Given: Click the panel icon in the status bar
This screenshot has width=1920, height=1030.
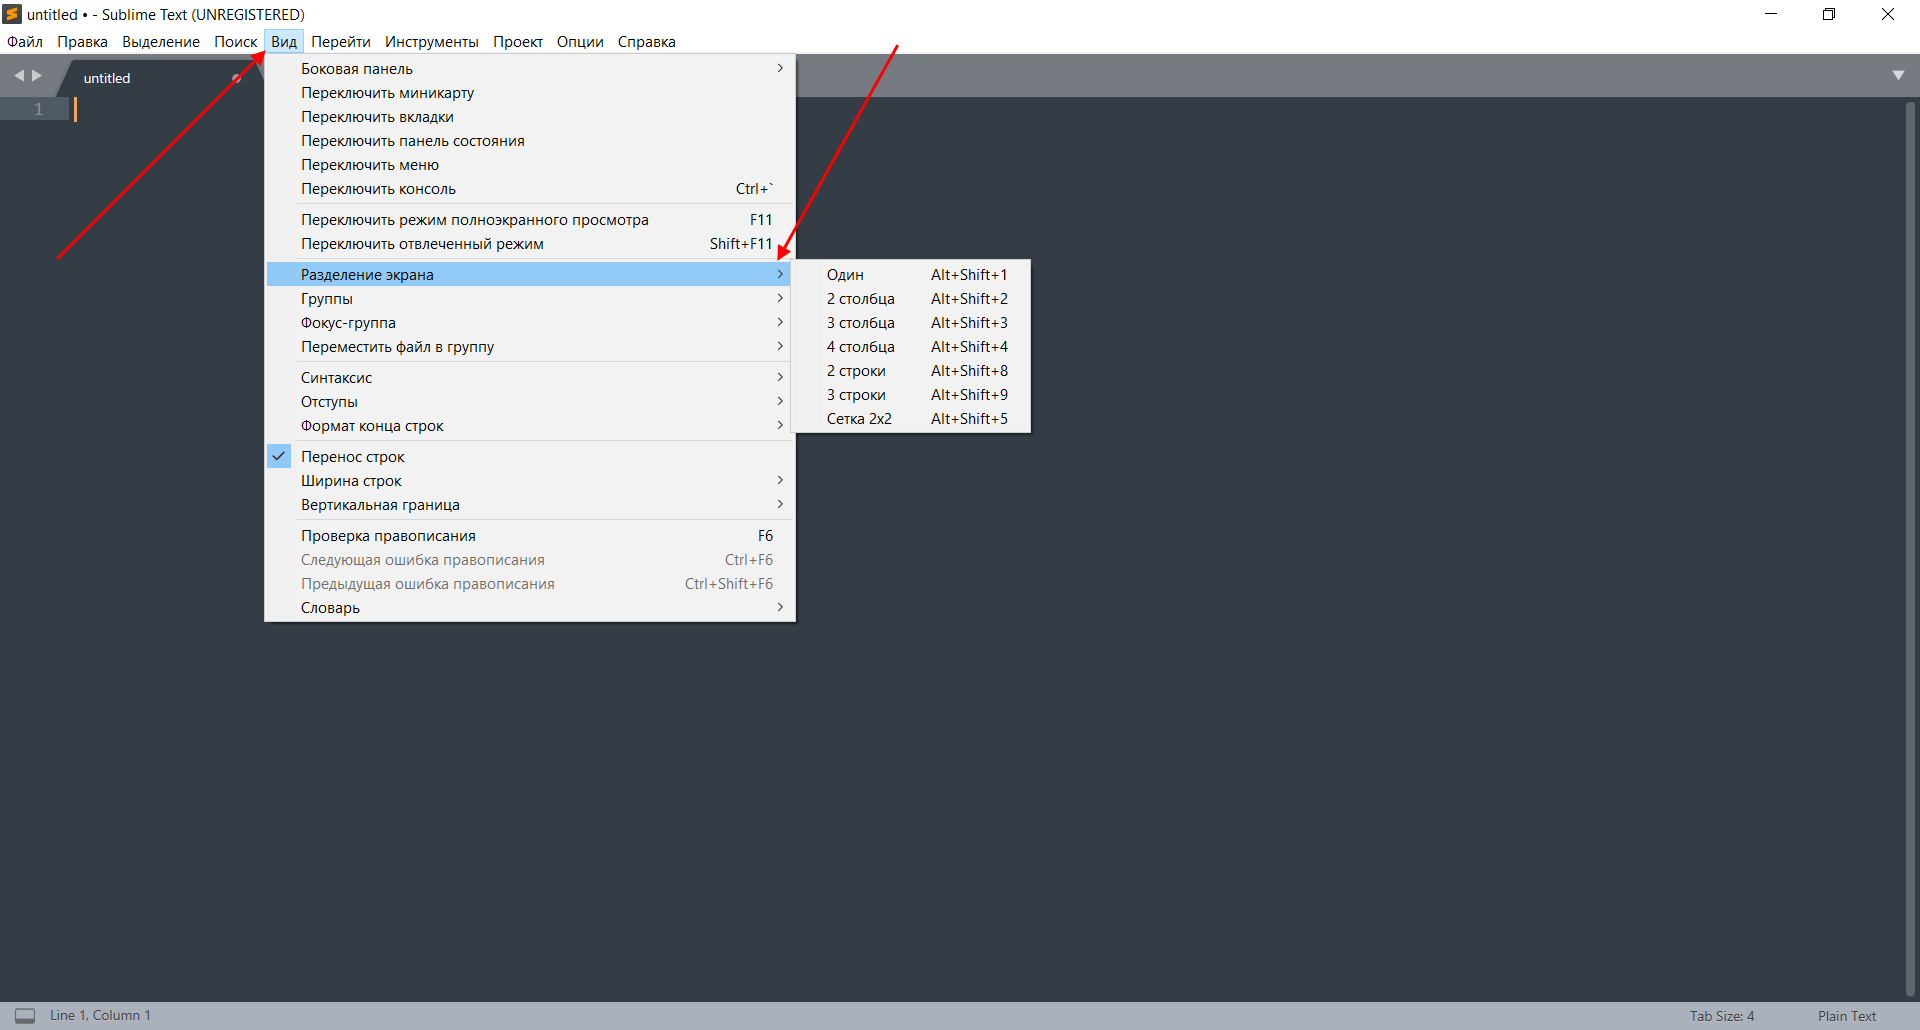Looking at the screenshot, I should [x=24, y=1014].
